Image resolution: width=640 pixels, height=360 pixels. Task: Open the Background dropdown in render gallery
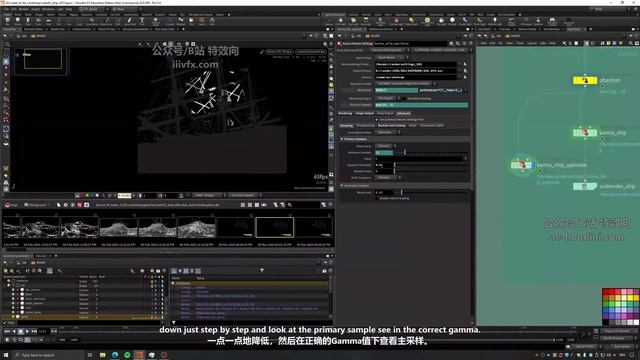[37, 205]
